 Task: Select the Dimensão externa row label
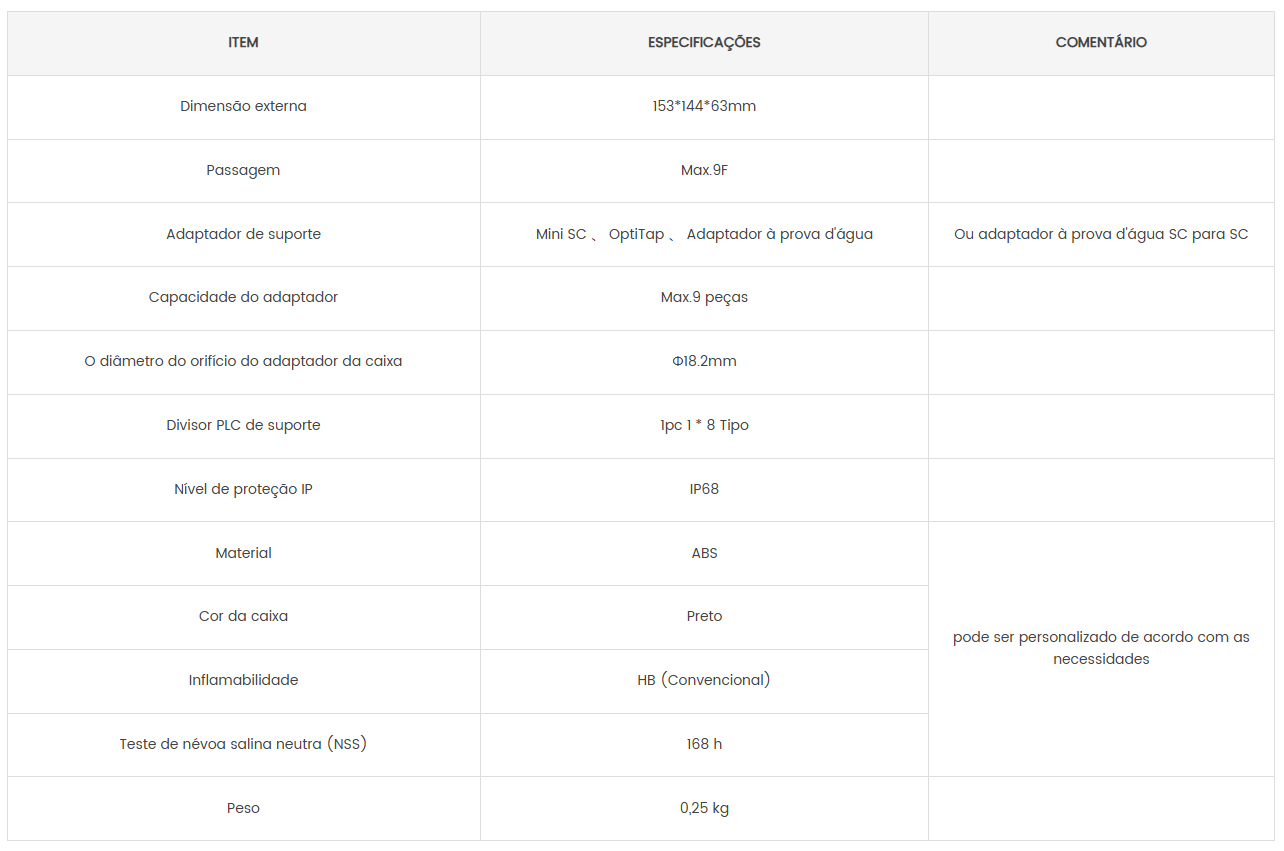tap(243, 106)
